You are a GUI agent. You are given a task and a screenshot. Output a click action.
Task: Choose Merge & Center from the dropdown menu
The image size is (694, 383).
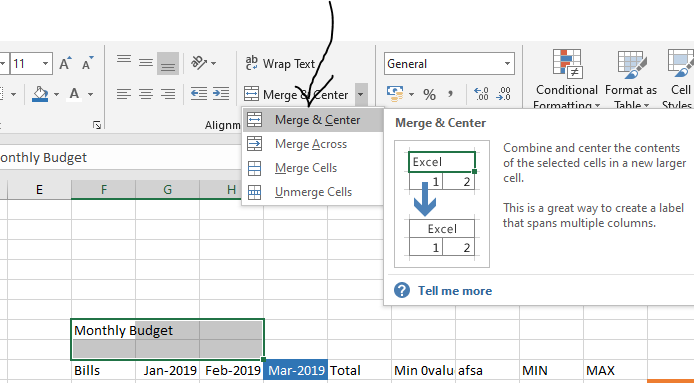point(312,120)
